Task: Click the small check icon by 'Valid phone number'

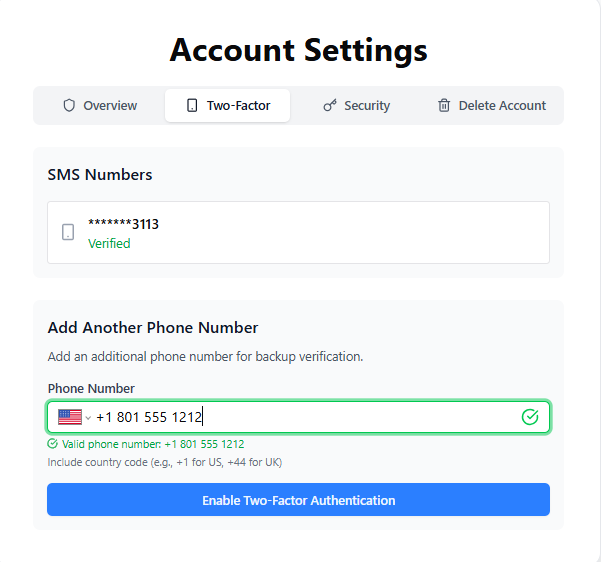Action: tap(52, 444)
